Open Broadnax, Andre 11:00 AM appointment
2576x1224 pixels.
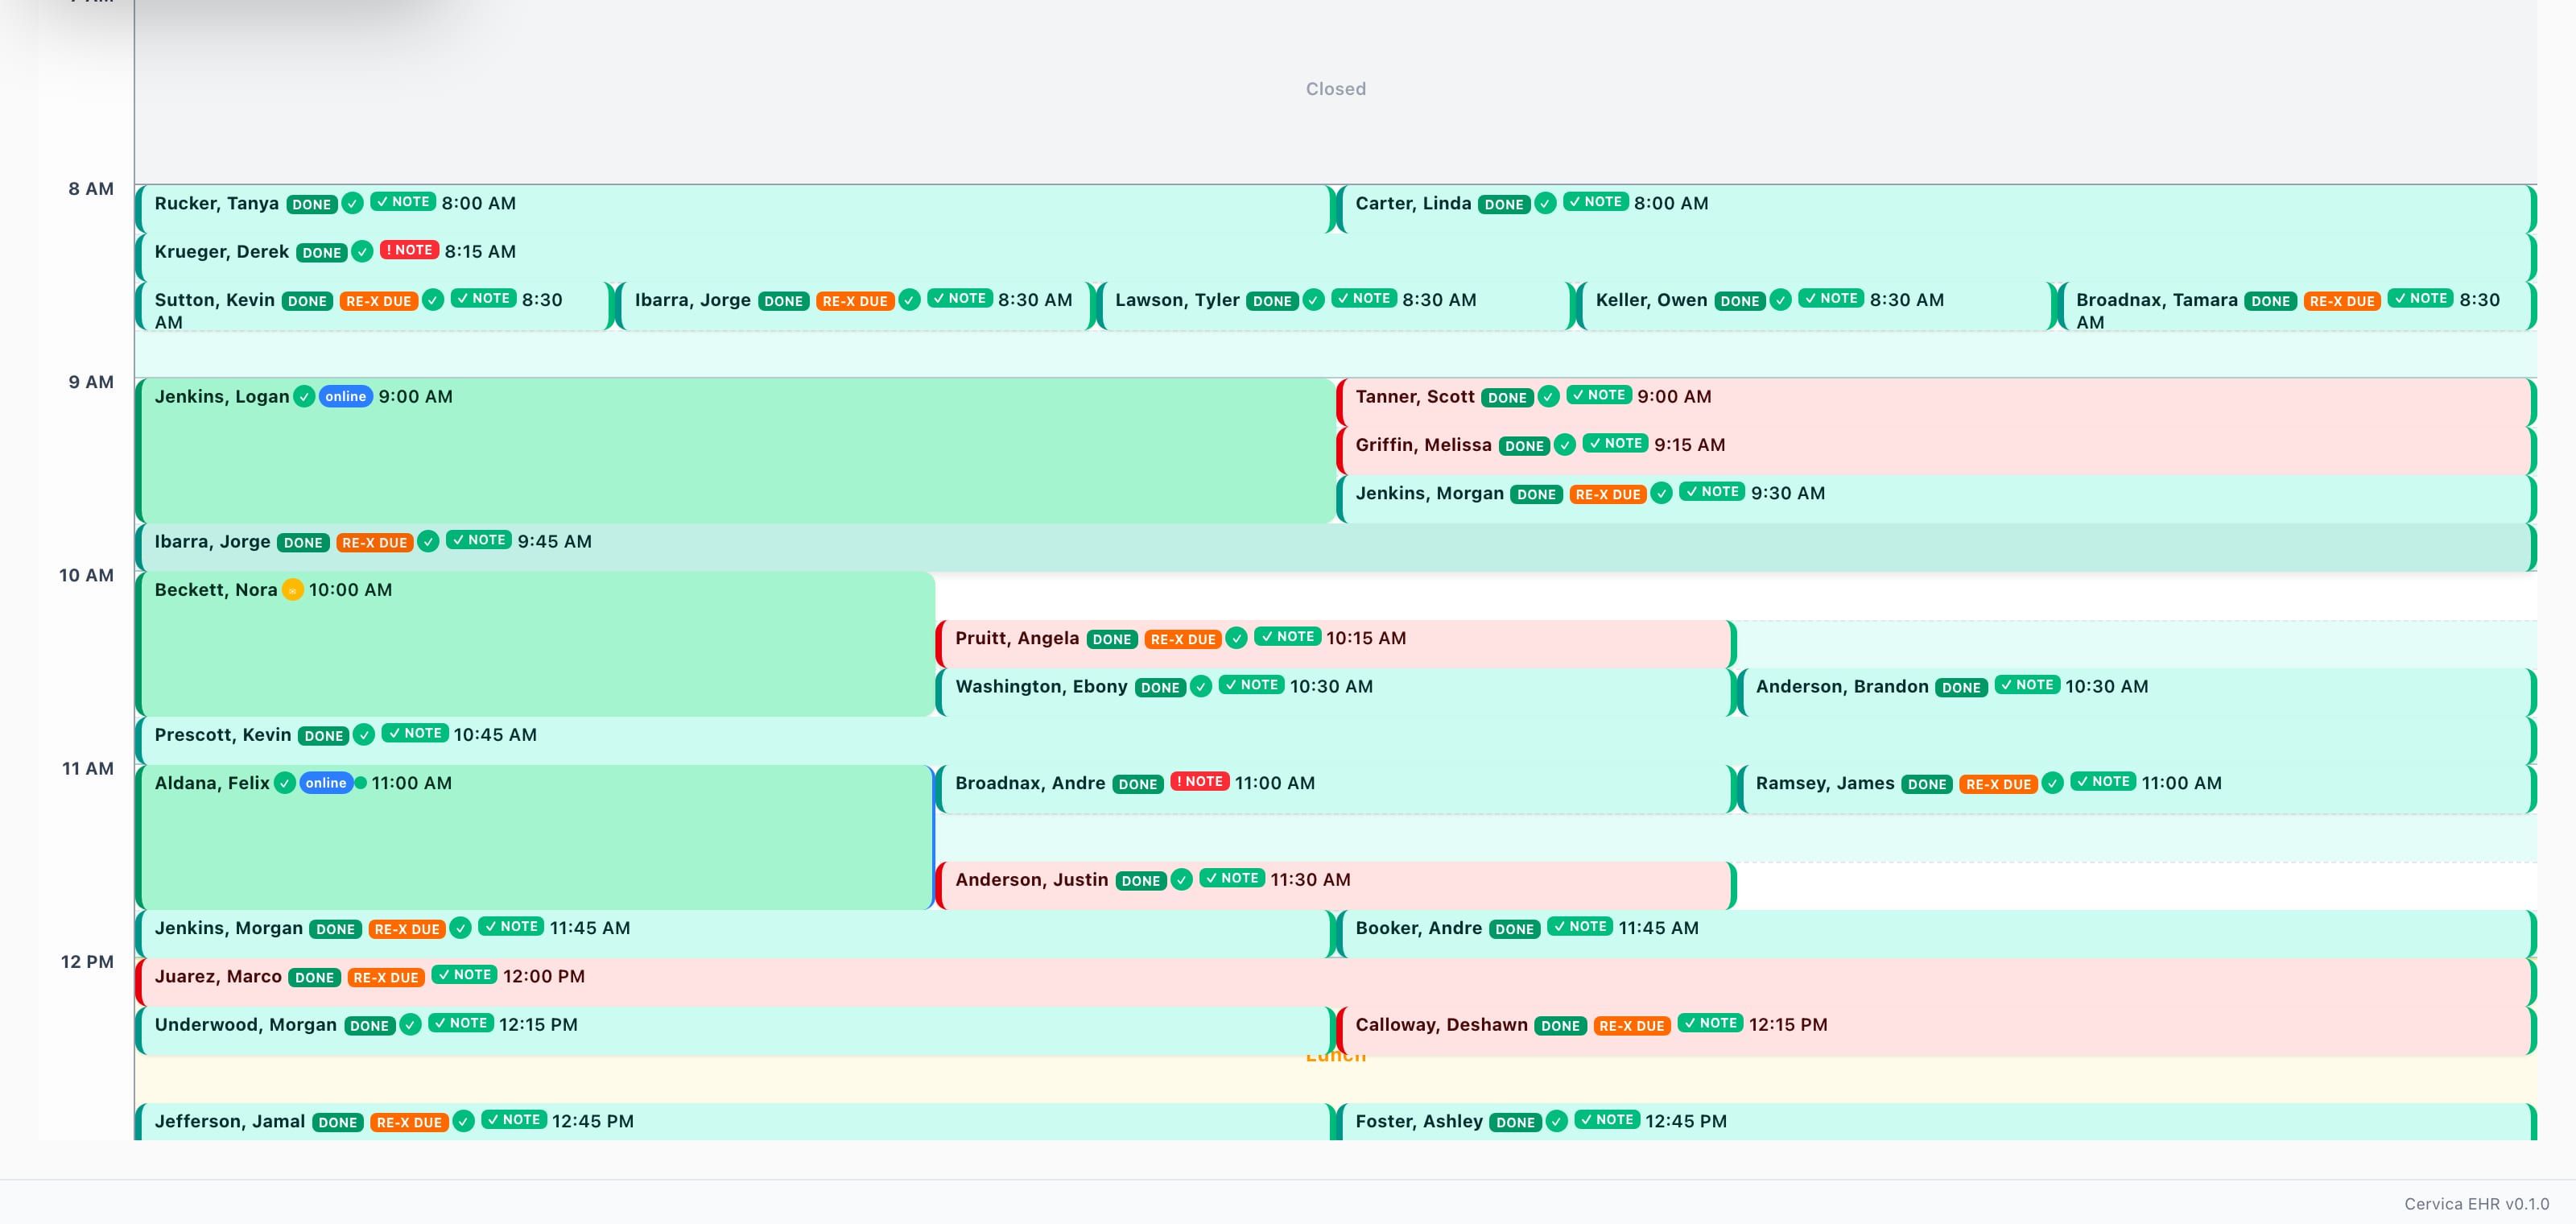[x=1335, y=789]
